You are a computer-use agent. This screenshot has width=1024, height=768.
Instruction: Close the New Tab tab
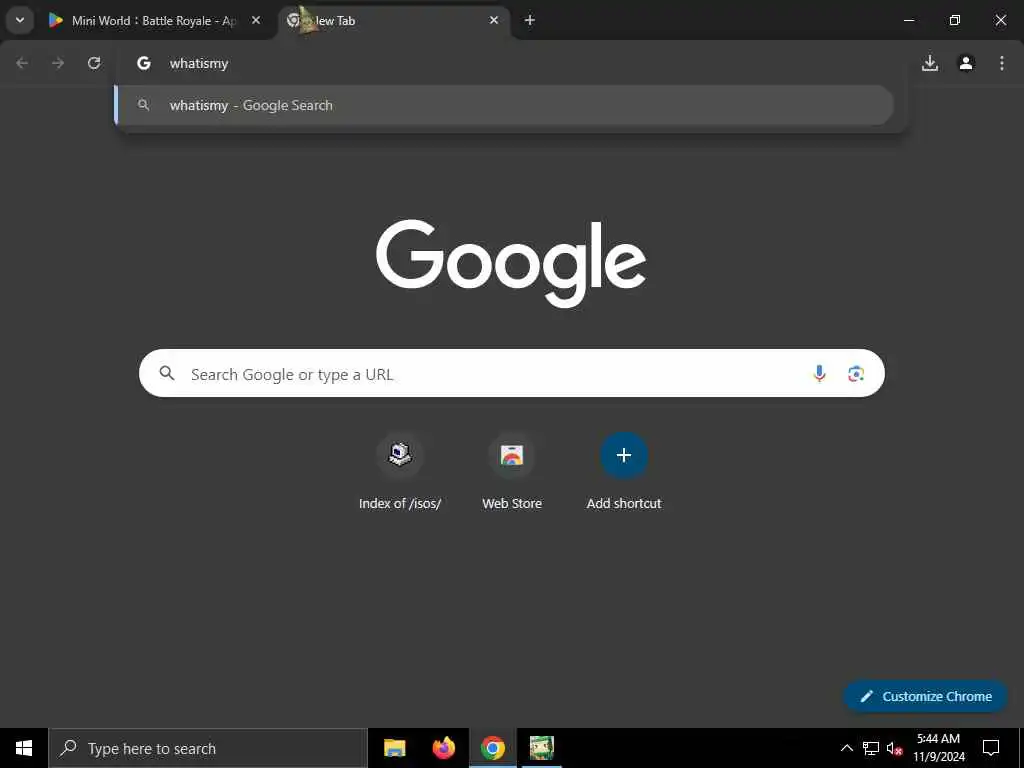tap(494, 20)
